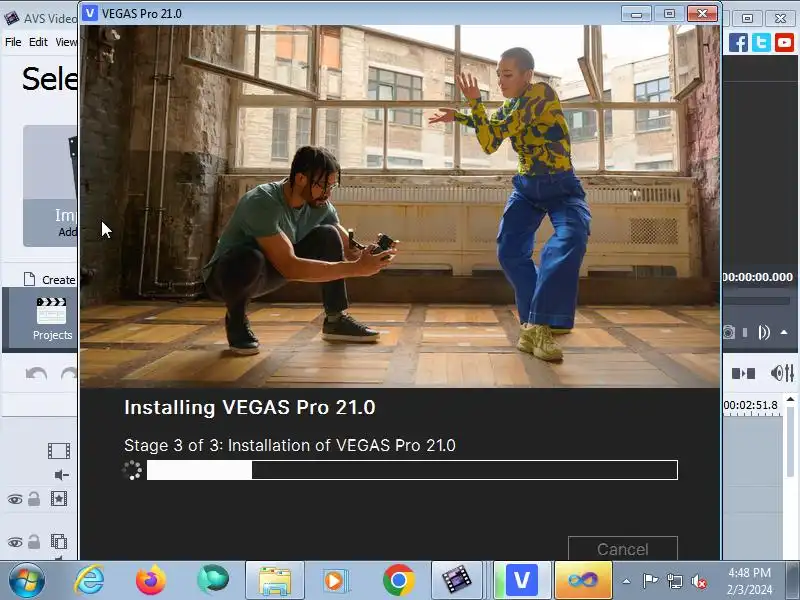Switch to VEGAS installer taskbar button
Viewport: 800px width, 600px height.
coord(521,581)
